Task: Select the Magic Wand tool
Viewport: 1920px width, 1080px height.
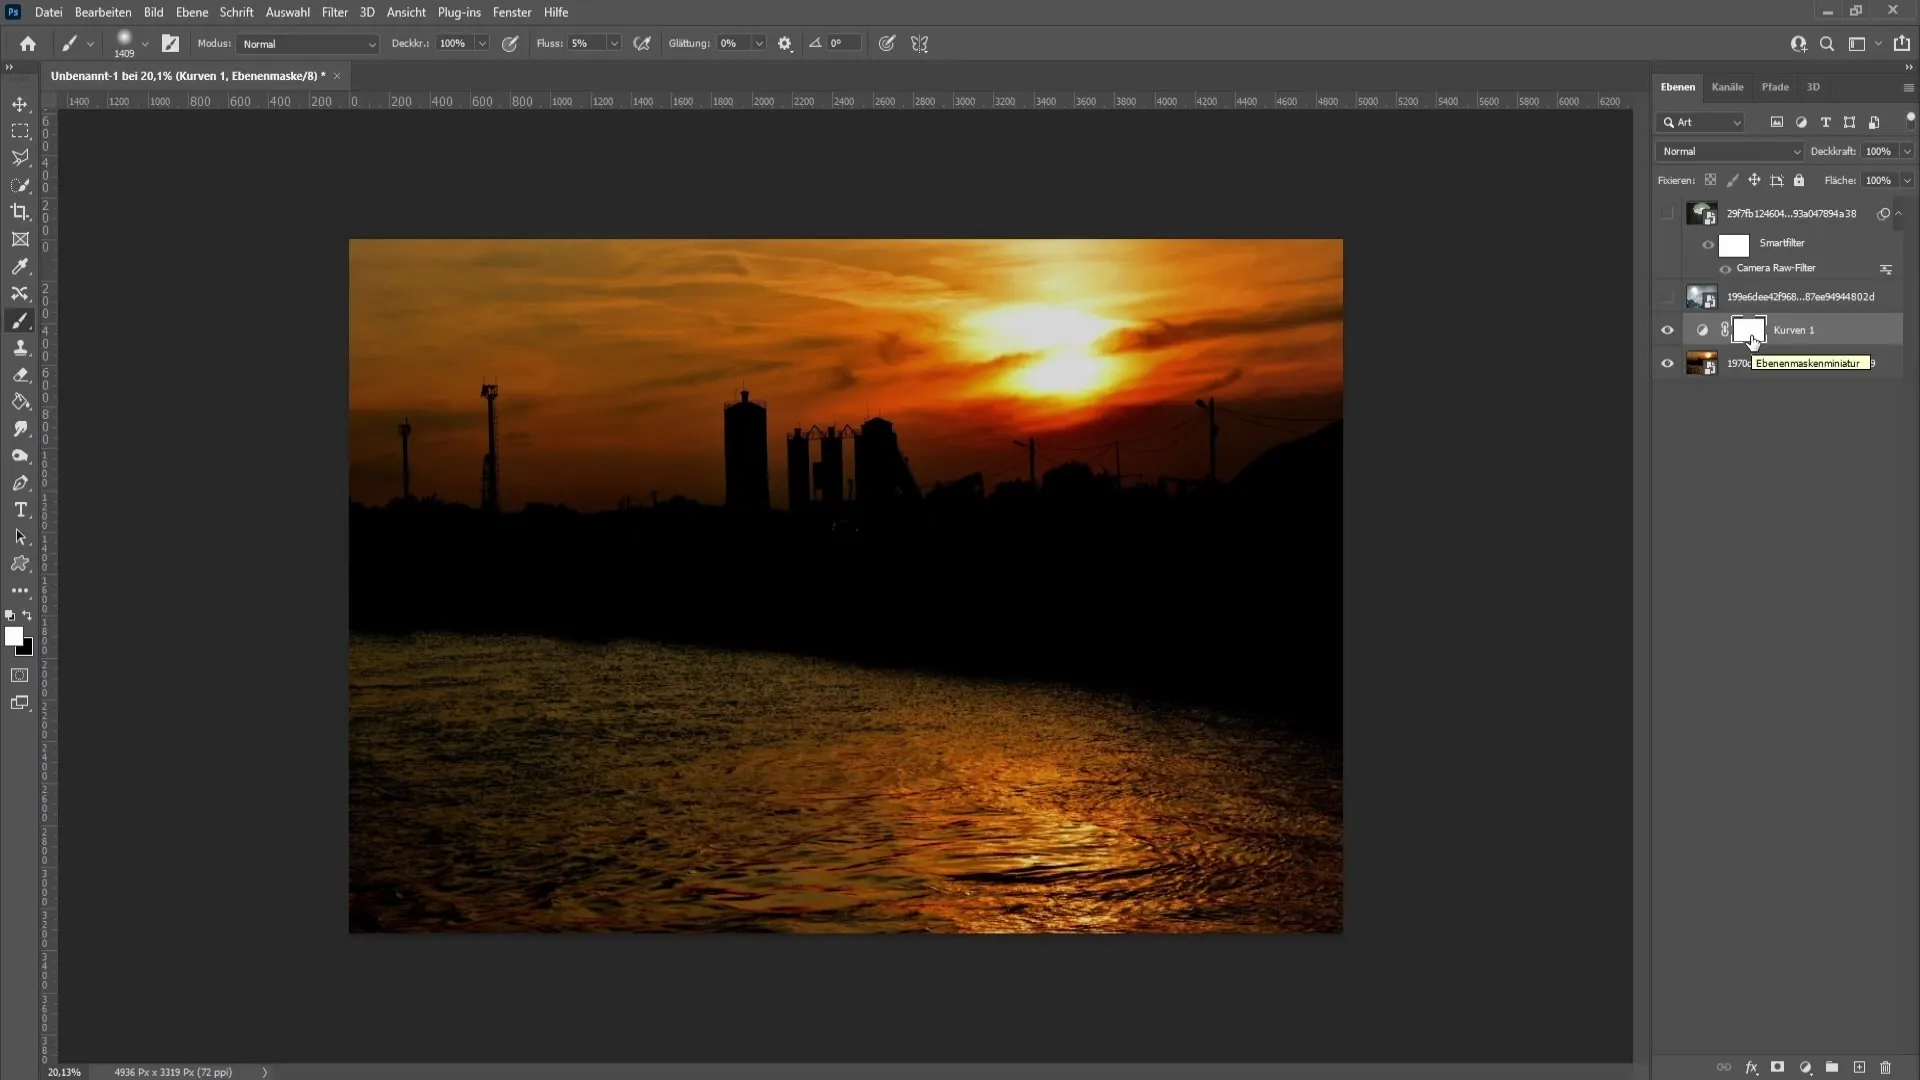Action: coord(20,185)
